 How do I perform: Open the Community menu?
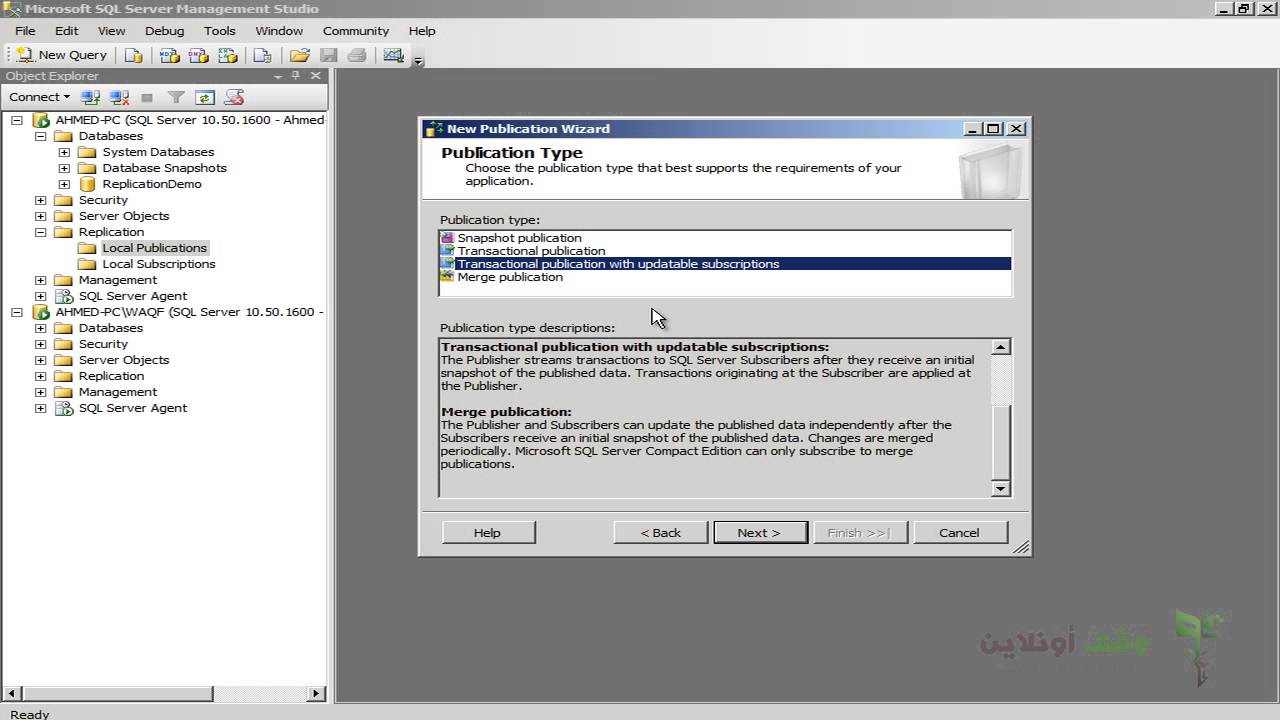(356, 31)
